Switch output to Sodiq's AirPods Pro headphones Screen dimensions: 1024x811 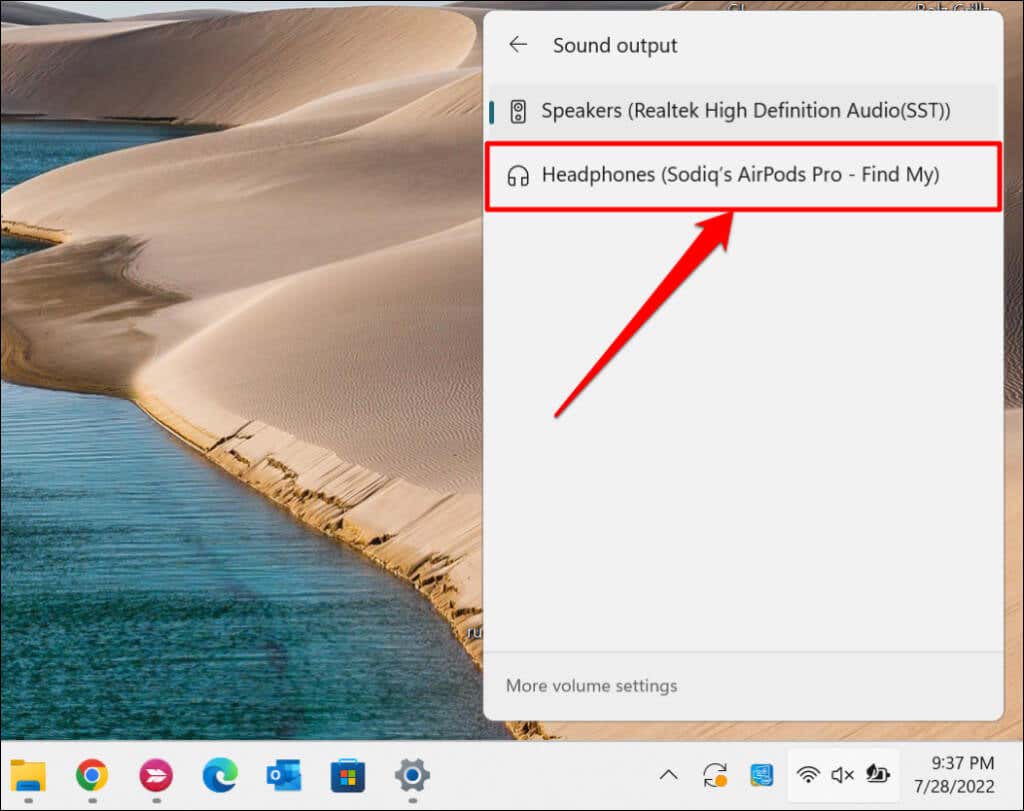[743, 176]
